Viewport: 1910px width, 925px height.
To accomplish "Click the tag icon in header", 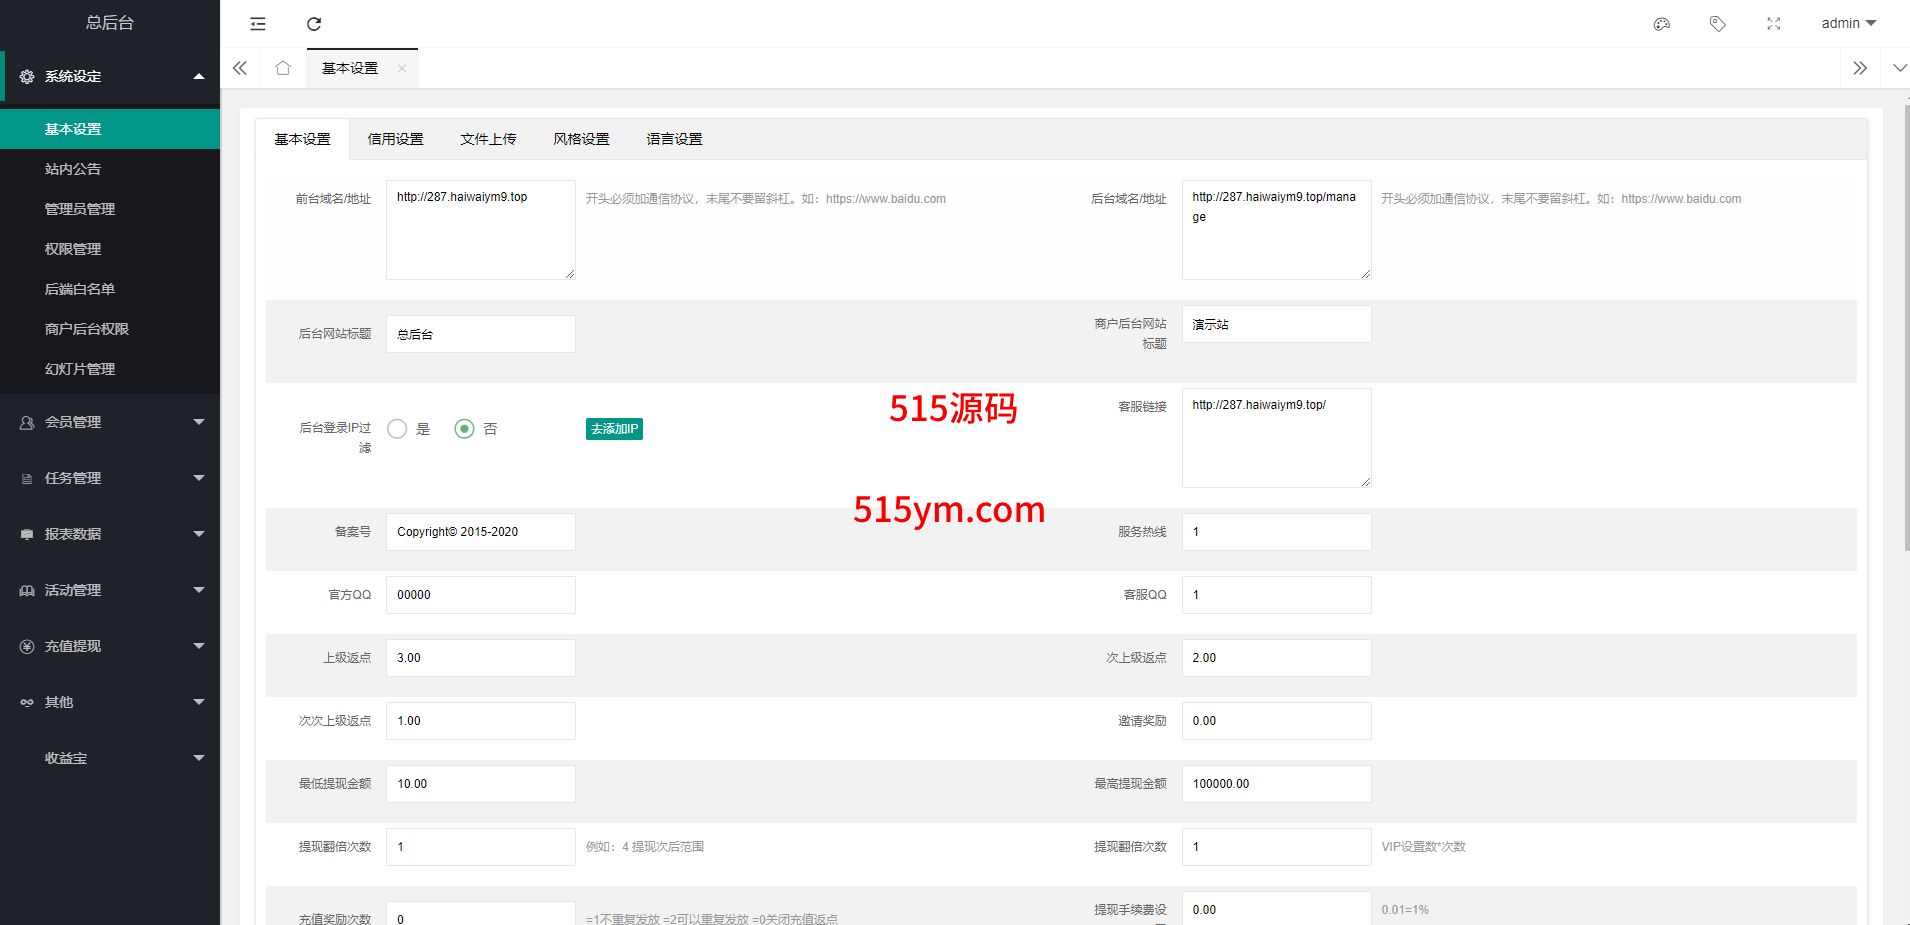I will pyautogui.click(x=1718, y=24).
